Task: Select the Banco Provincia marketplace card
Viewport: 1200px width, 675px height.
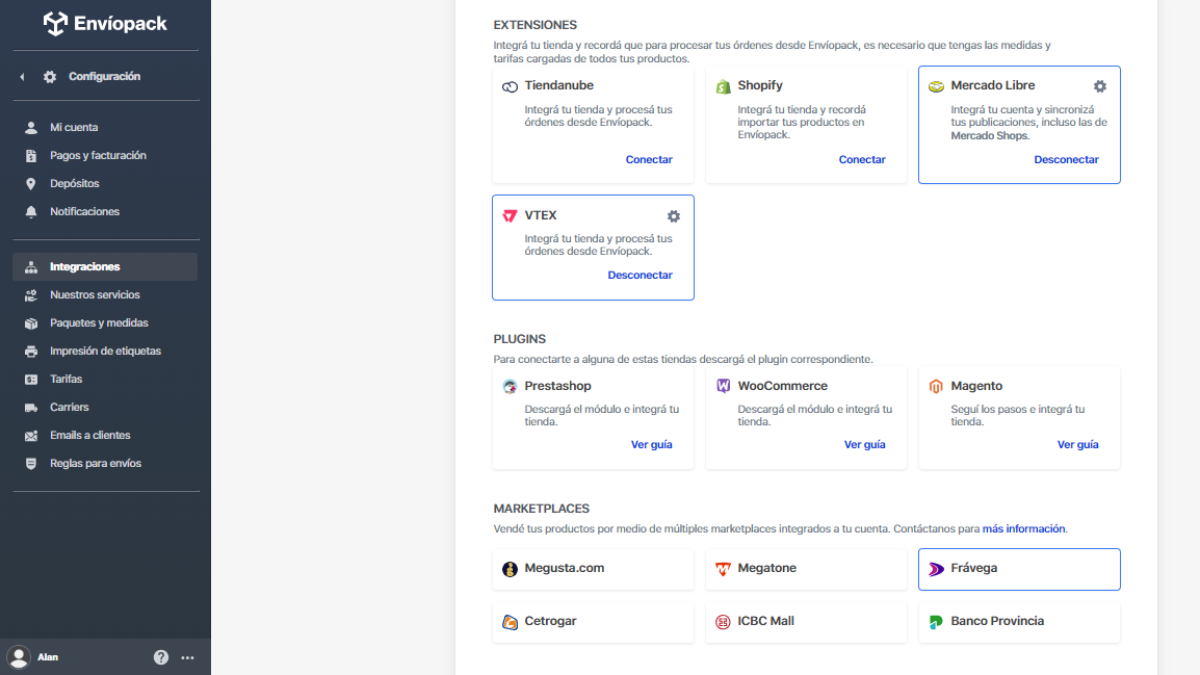Action: coord(1019,622)
